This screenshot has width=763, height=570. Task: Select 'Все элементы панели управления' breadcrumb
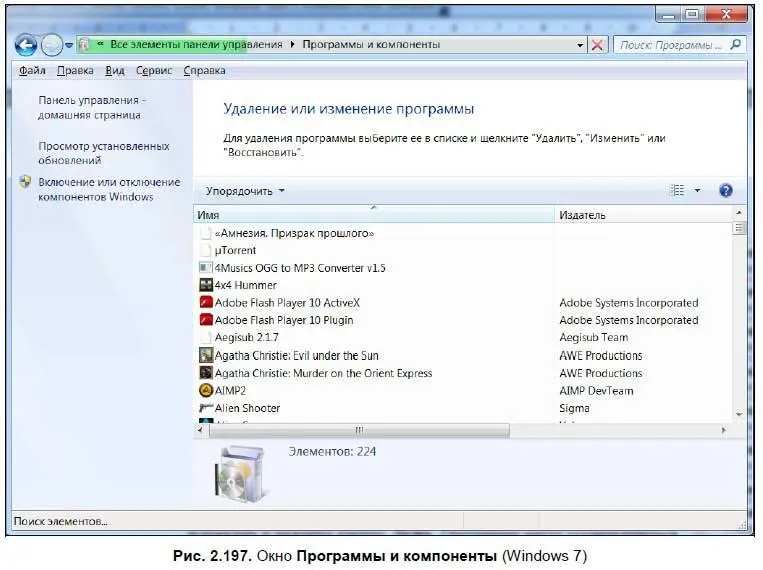(x=196, y=44)
